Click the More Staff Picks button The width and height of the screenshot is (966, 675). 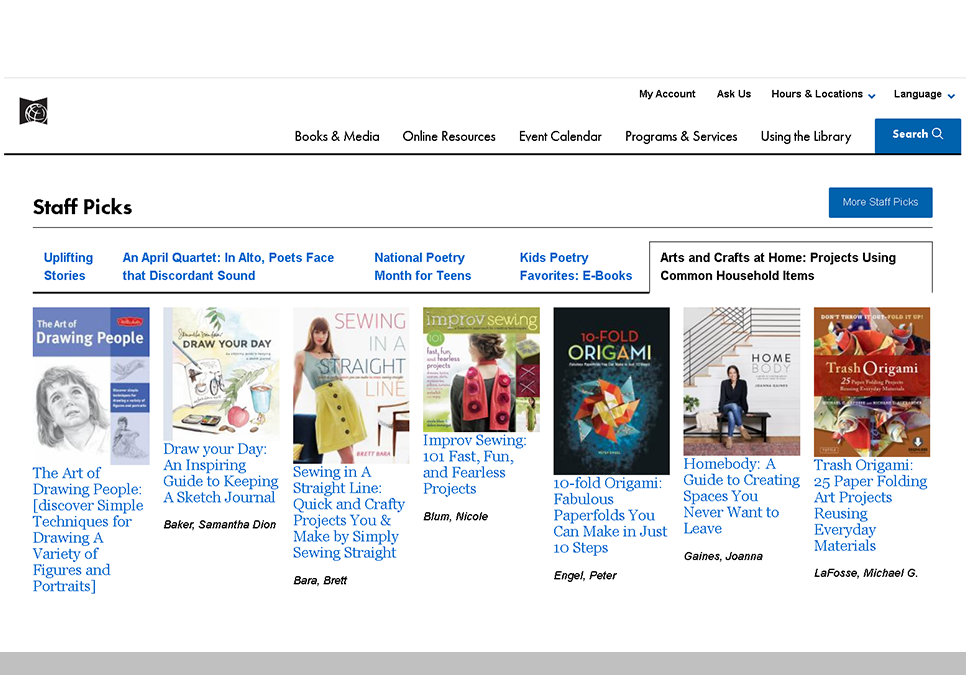880,202
